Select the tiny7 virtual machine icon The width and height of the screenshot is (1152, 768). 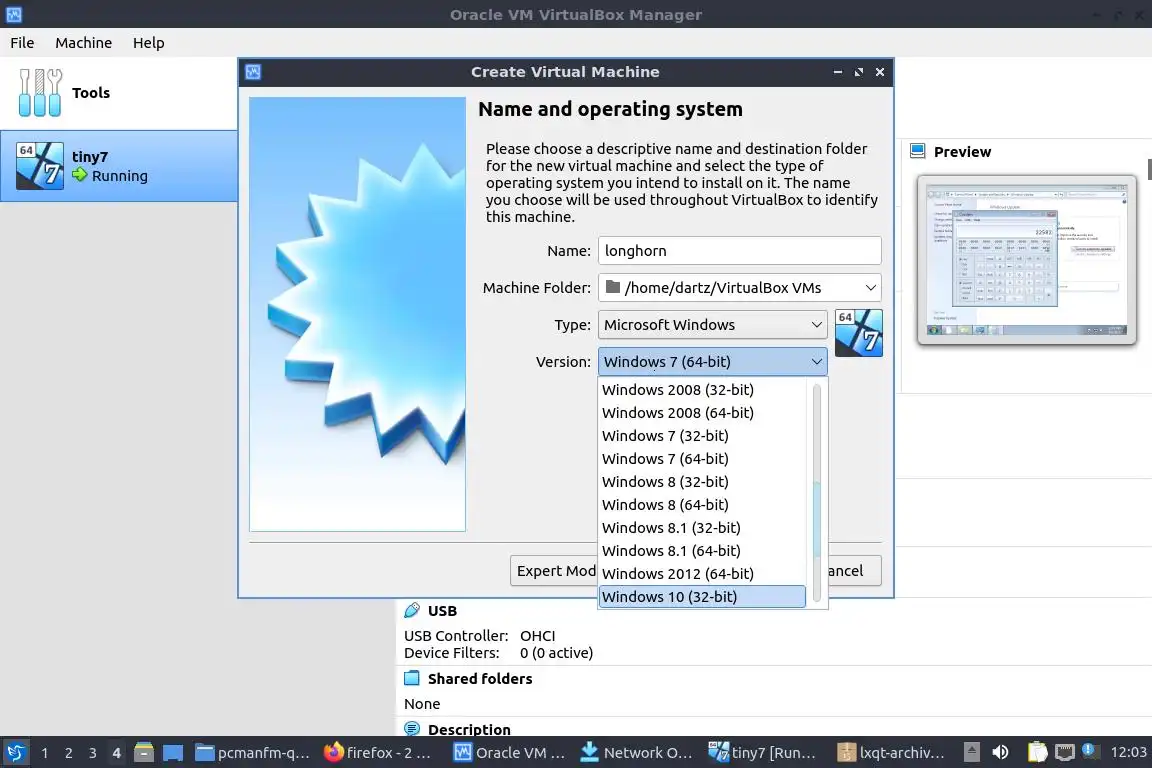(x=40, y=166)
